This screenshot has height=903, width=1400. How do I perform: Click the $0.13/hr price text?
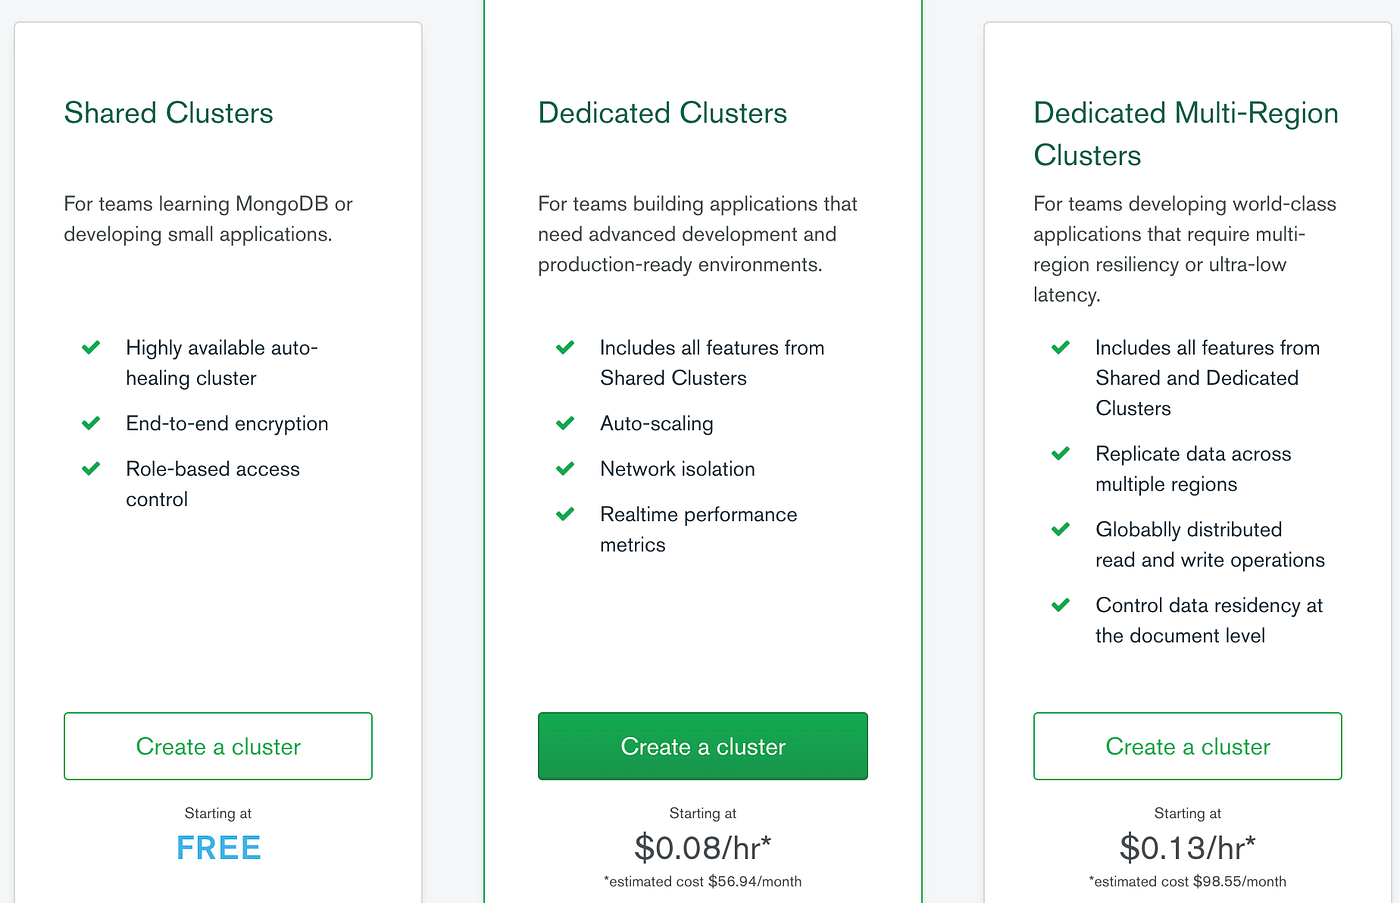click(x=1187, y=848)
